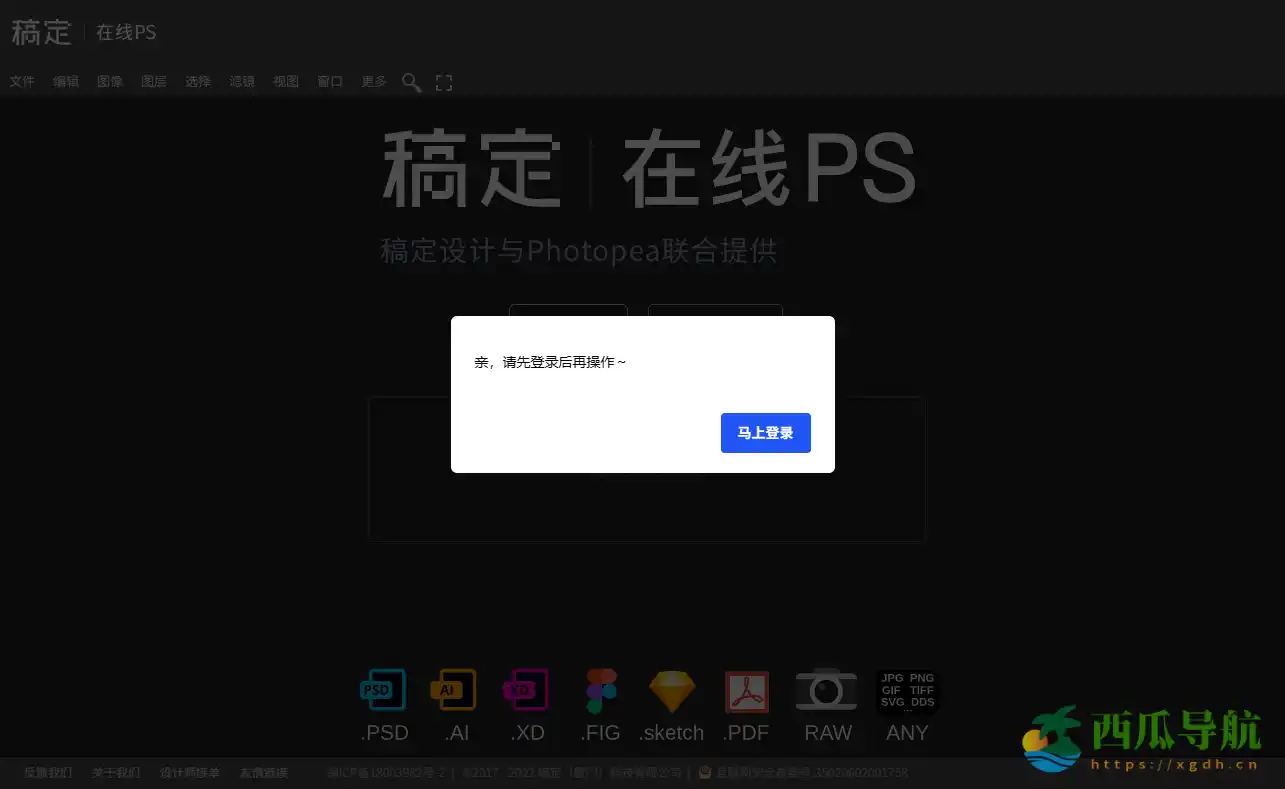Viewport: 1285px width, 789px height.
Task: Open the 窗口 menu
Action: [330, 81]
